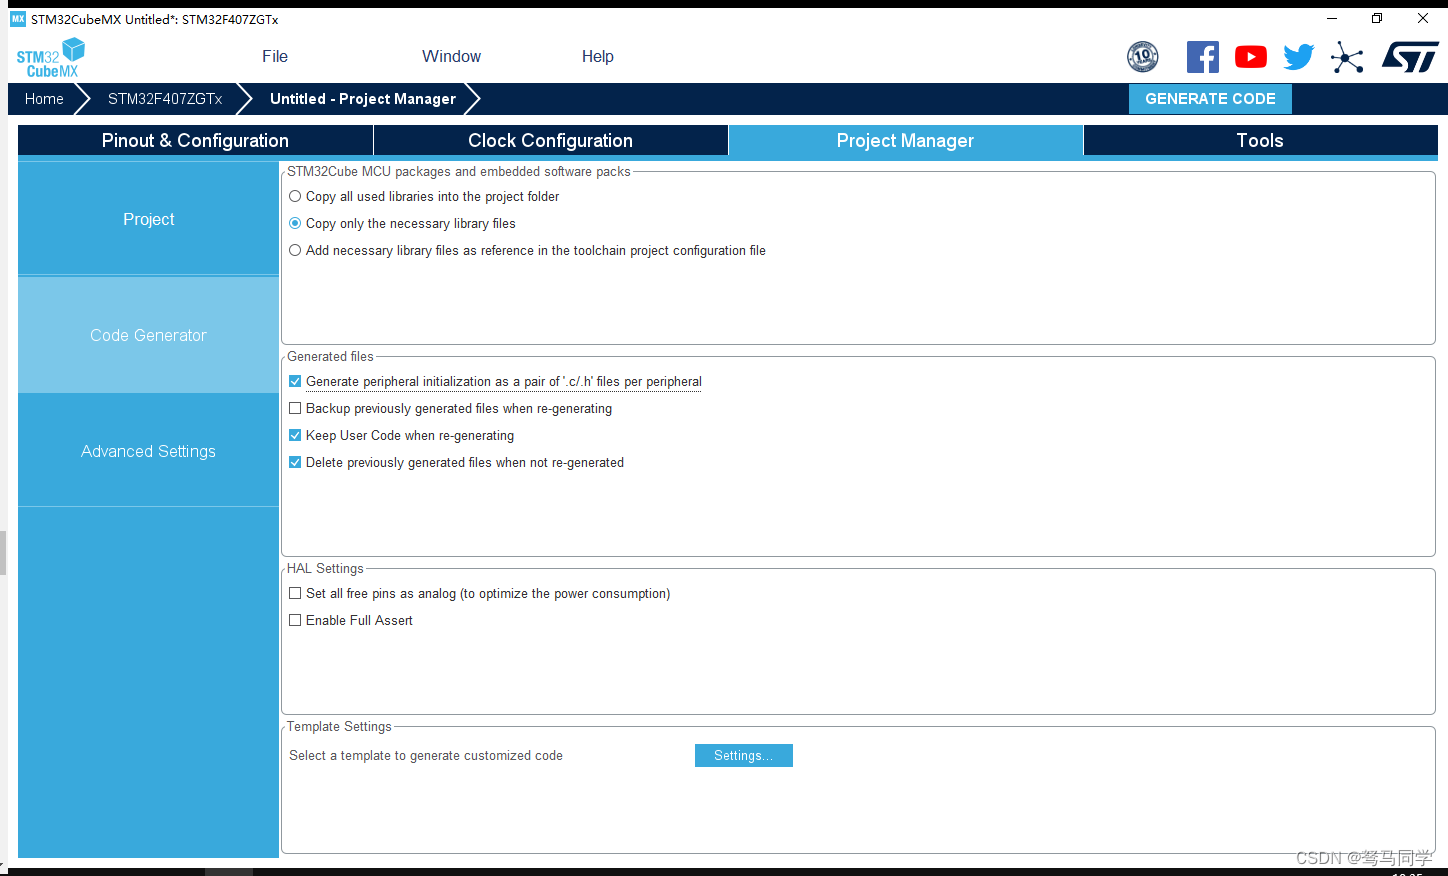The width and height of the screenshot is (1448, 876).
Task: Switch to Clock Configuration tab
Action: [x=550, y=141]
